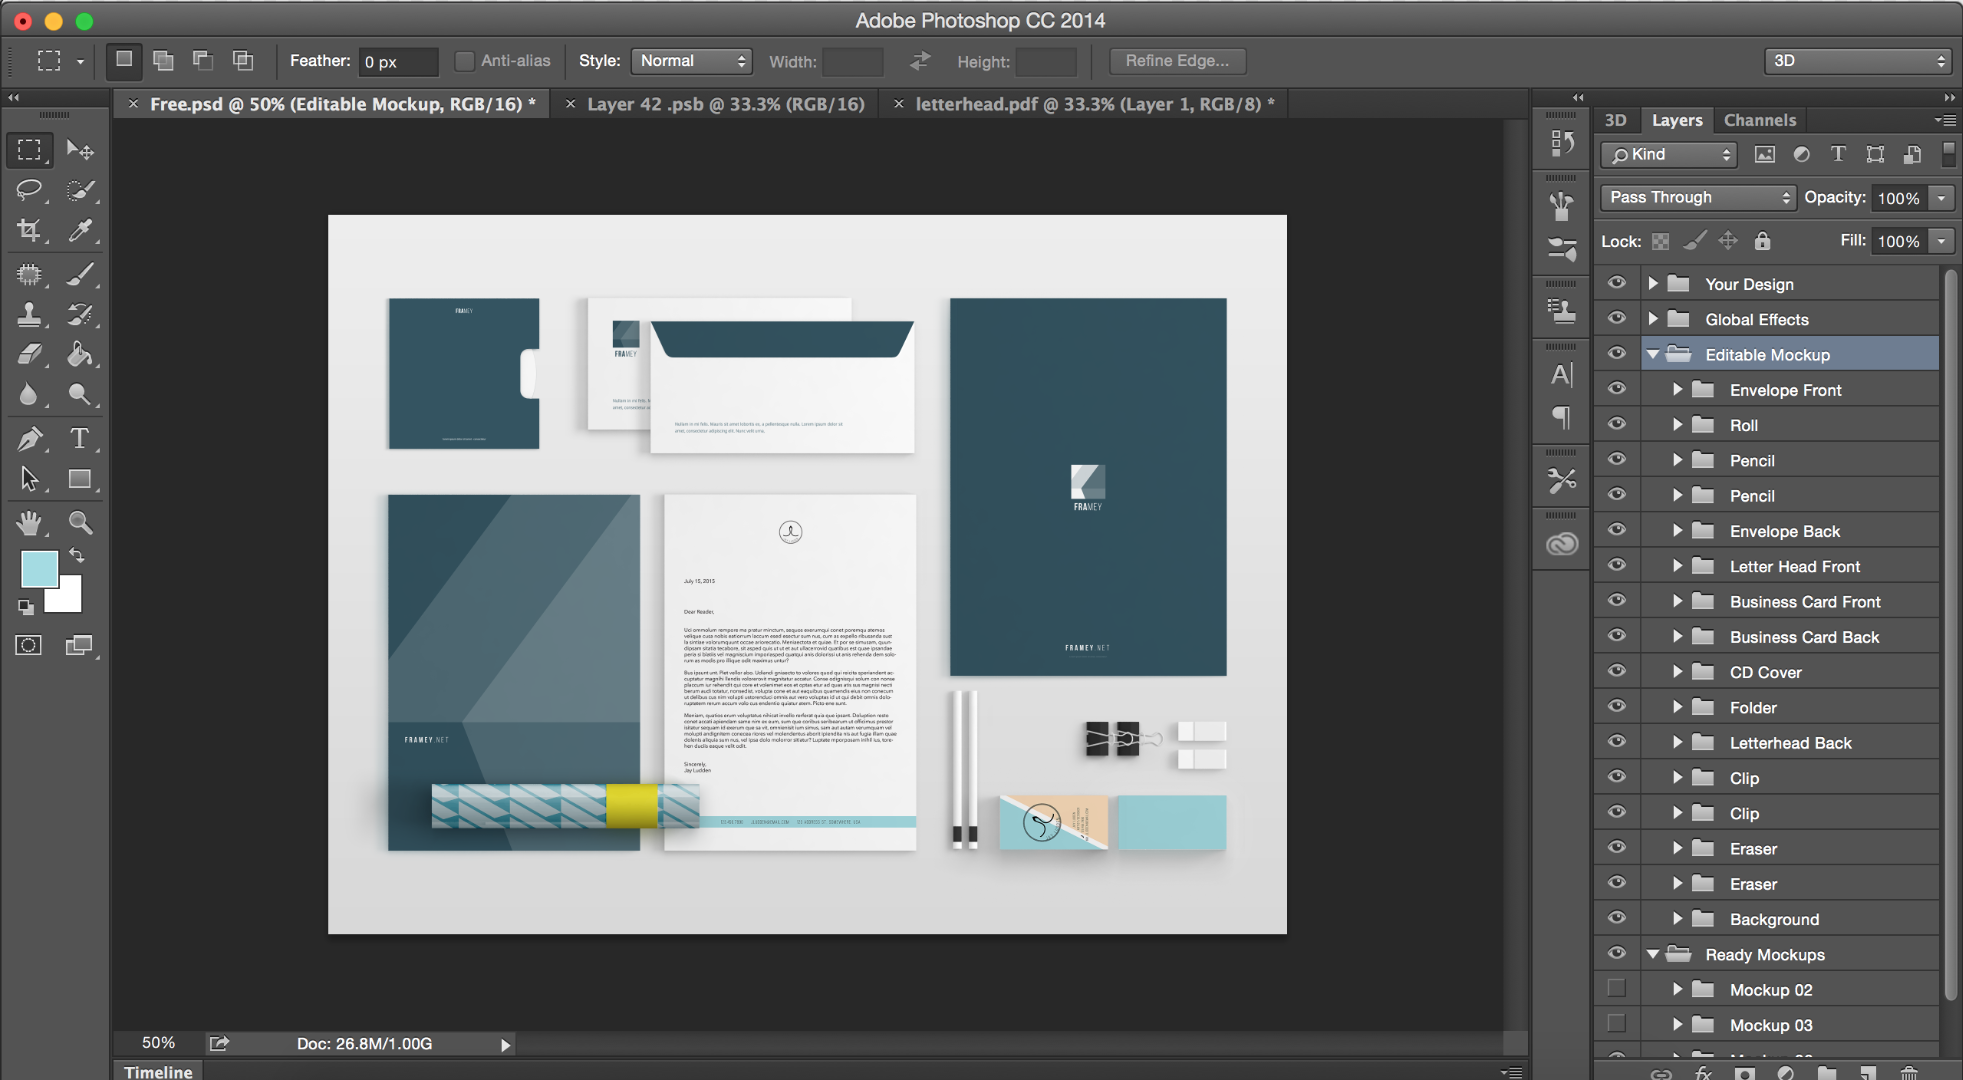Switch to the 3D tab
Screen dimensions: 1963x1080
coord(1615,120)
